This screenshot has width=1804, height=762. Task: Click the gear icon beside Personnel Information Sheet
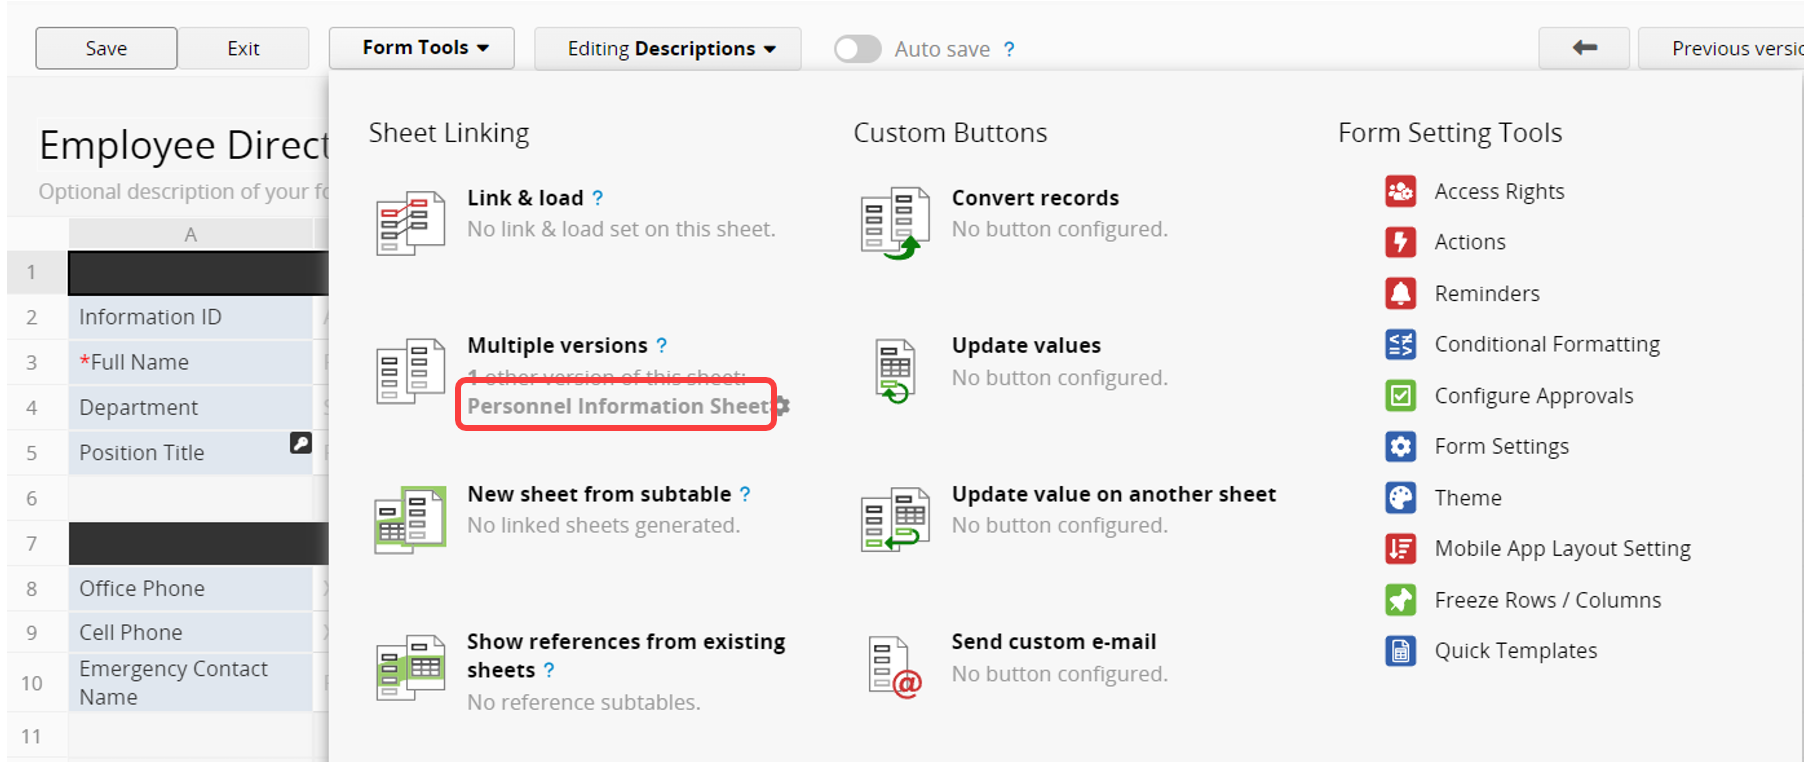[x=783, y=406]
